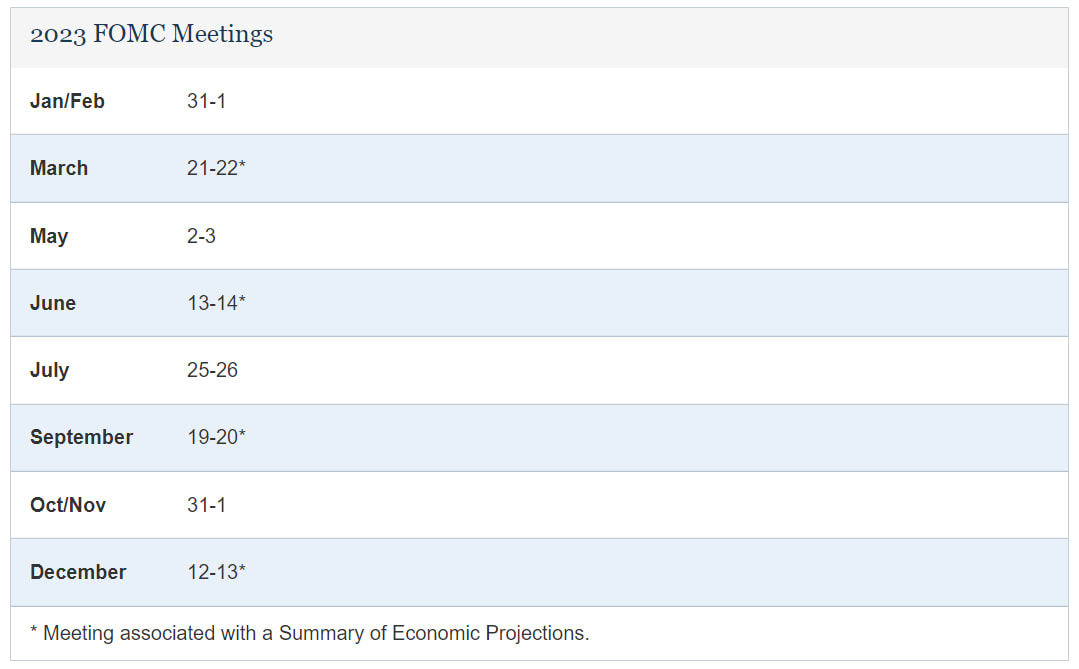Image resolution: width=1079 pixels, height=669 pixels.
Task: Select the June row label
Action: (x=53, y=303)
